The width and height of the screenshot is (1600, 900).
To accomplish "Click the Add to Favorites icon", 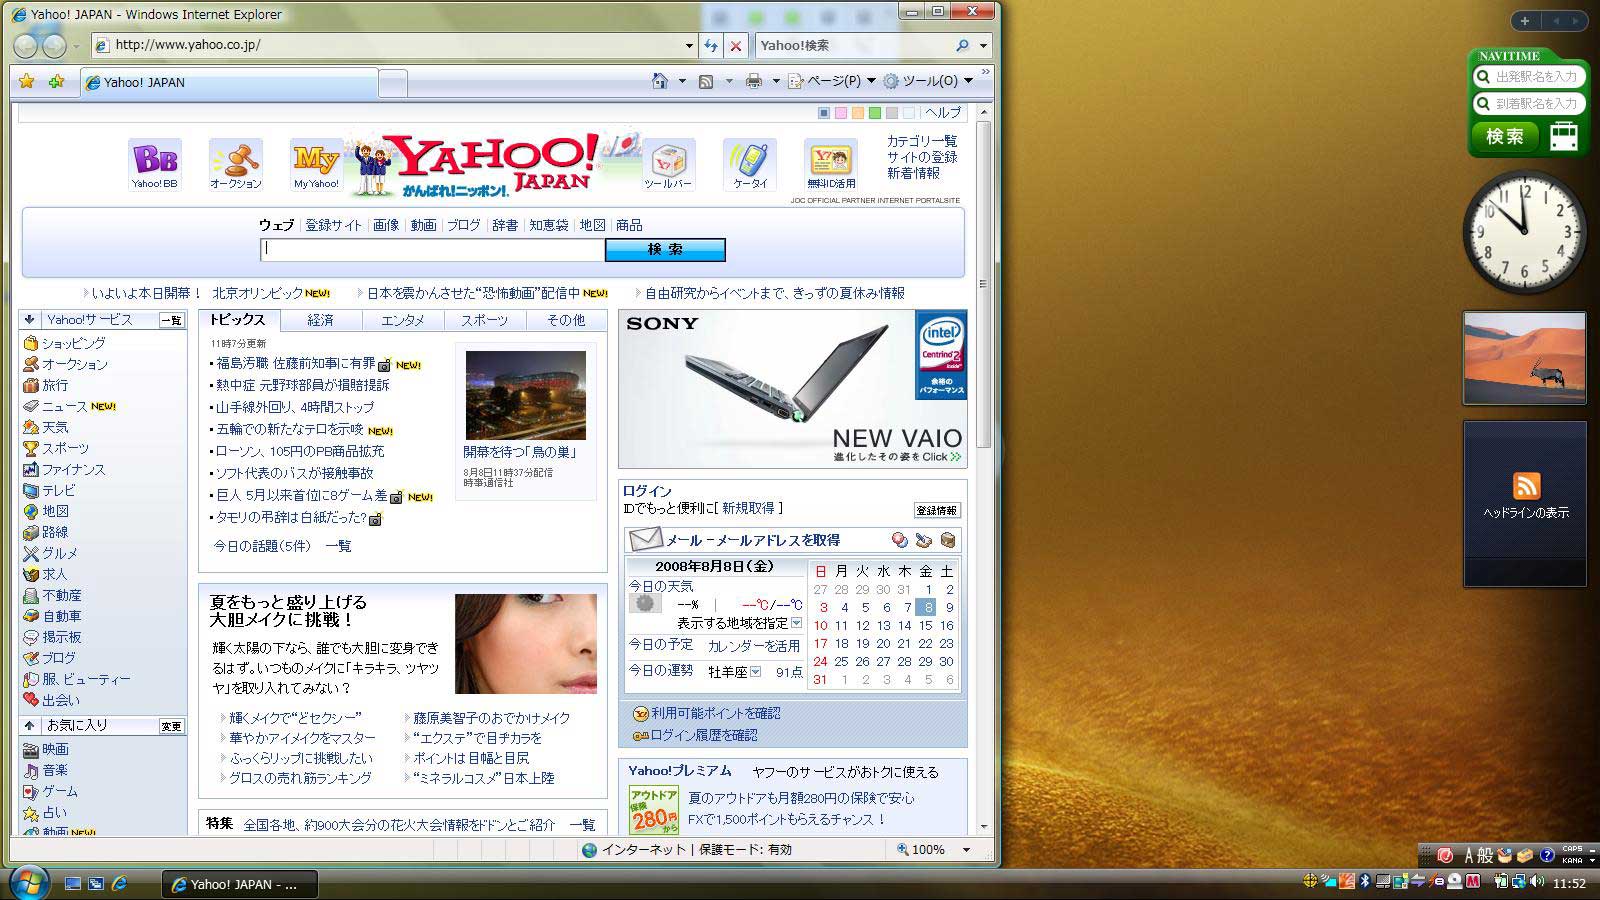I will click(56, 81).
